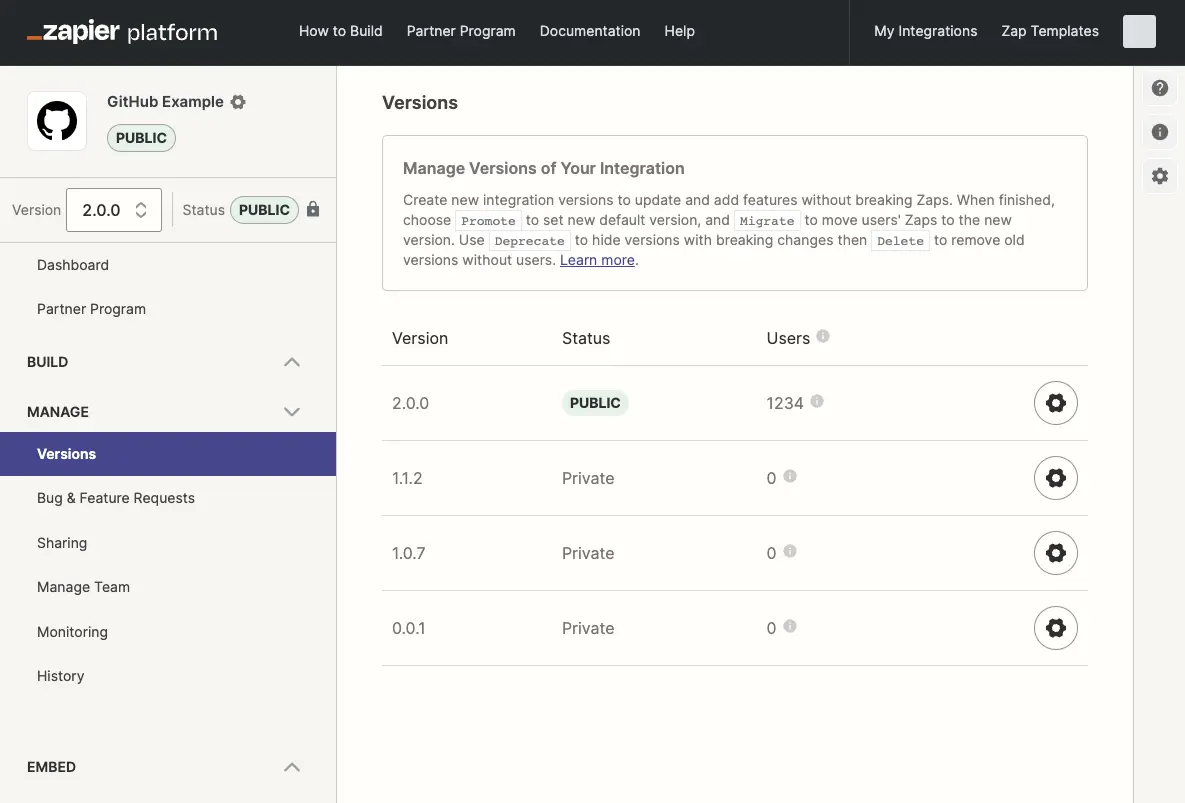Open Partner Program in the sidebar
The width and height of the screenshot is (1185, 803).
tap(91, 309)
